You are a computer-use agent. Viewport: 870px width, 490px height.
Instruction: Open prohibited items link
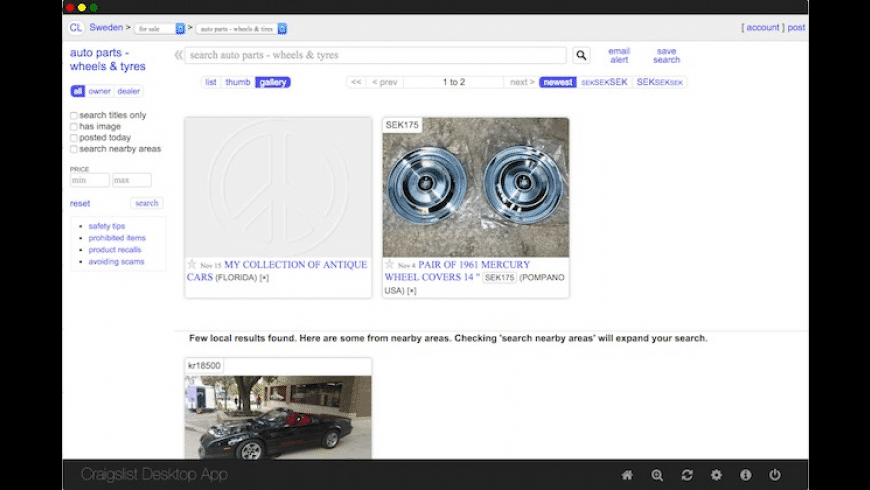click(117, 238)
